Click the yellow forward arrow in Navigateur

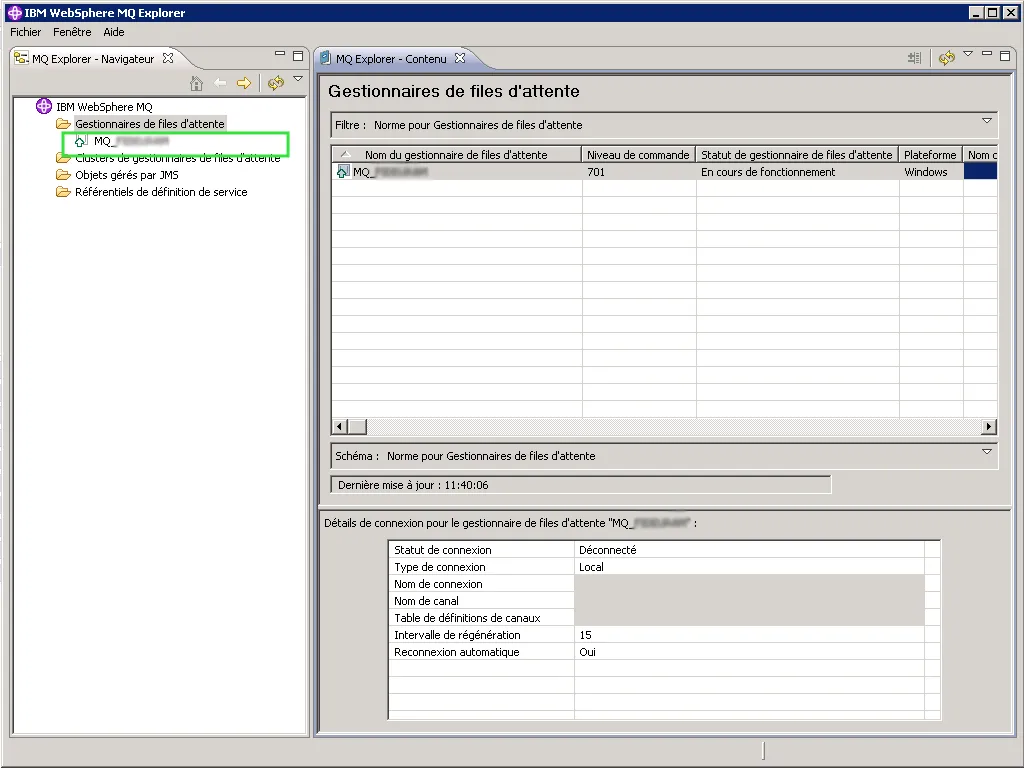(x=243, y=83)
